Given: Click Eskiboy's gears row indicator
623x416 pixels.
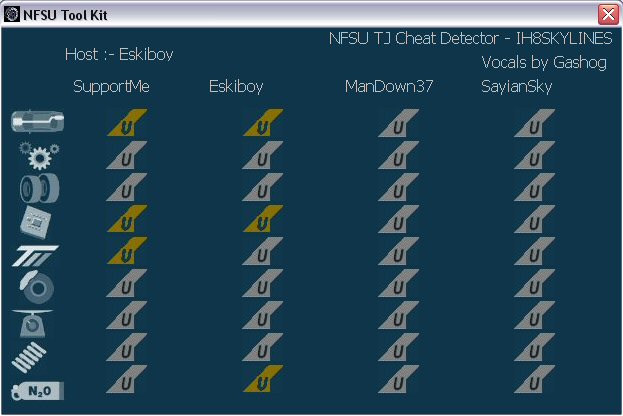Looking at the screenshot, I should [x=263, y=155].
